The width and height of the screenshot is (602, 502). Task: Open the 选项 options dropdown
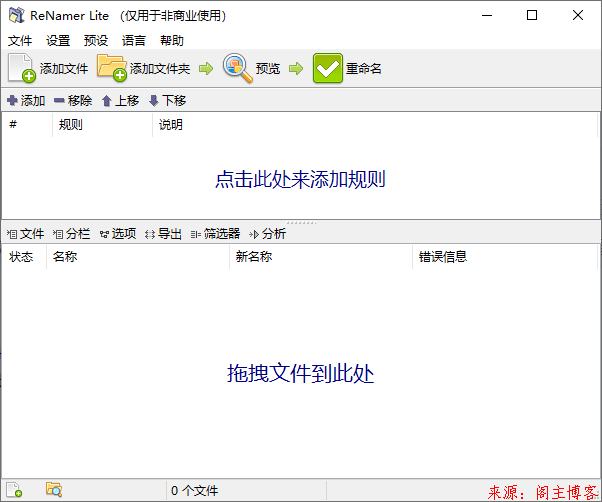pyautogui.click(x=118, y=234)
